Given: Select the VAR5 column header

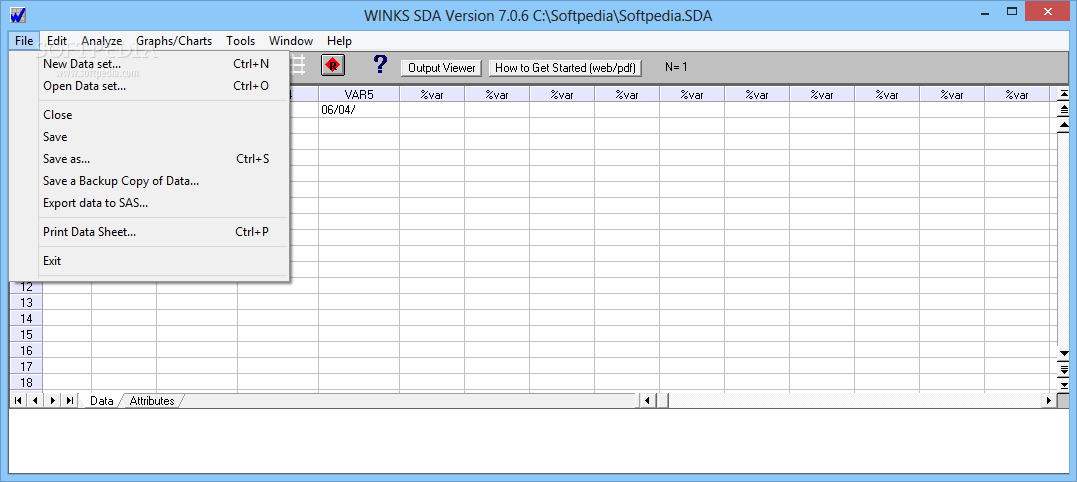Looking at the screenshot, I should 359,95.
